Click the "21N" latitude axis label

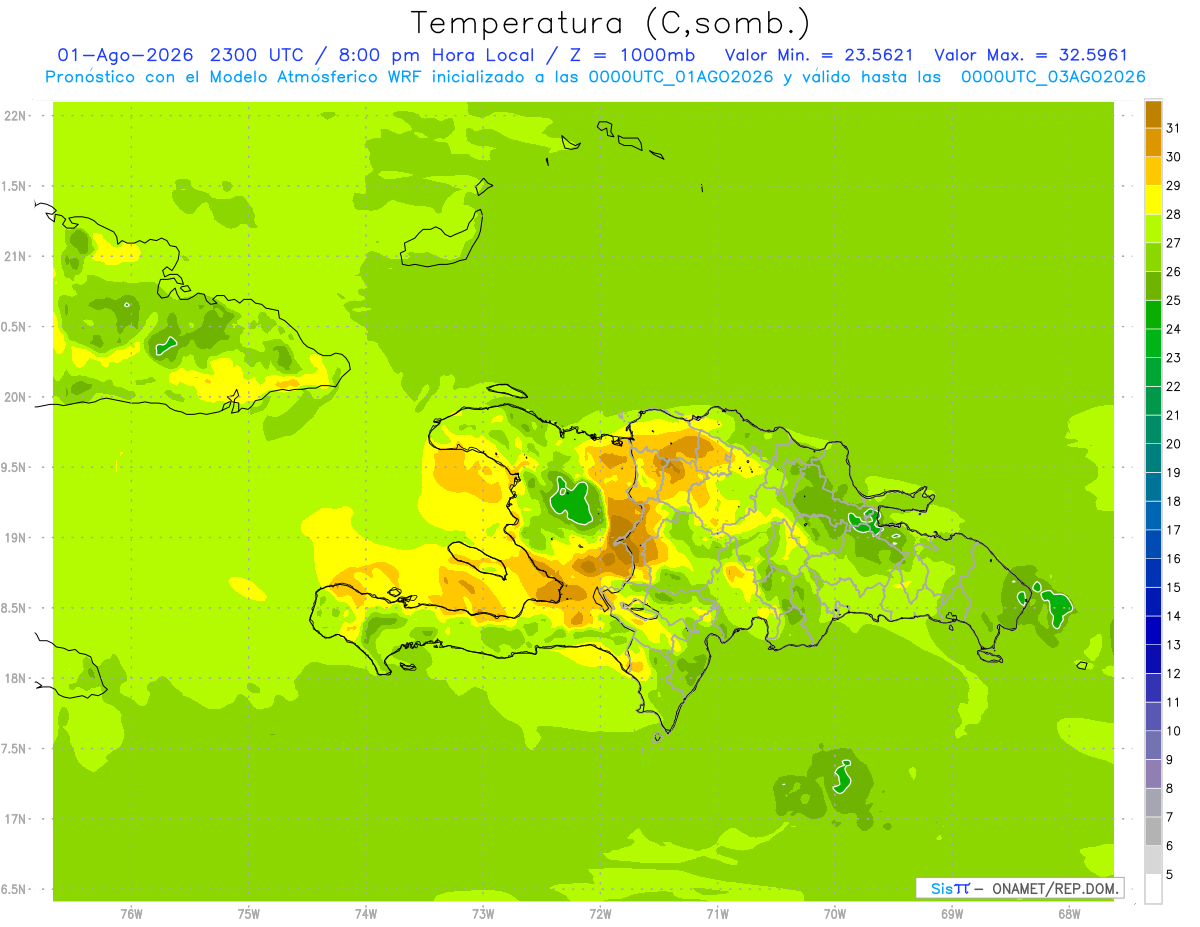tap(15, 257)
